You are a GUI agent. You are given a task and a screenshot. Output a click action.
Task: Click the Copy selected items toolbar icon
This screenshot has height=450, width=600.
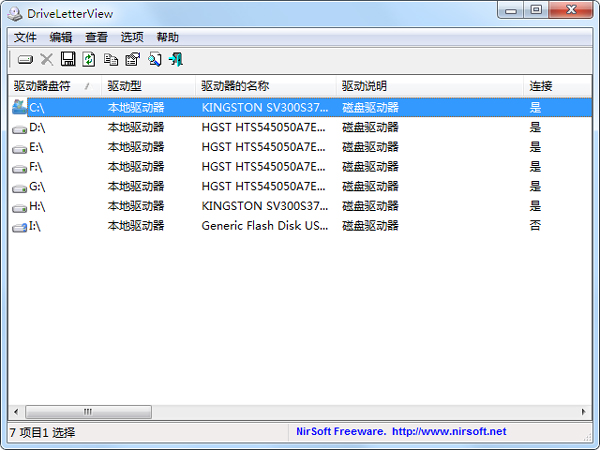click(111, 60)
